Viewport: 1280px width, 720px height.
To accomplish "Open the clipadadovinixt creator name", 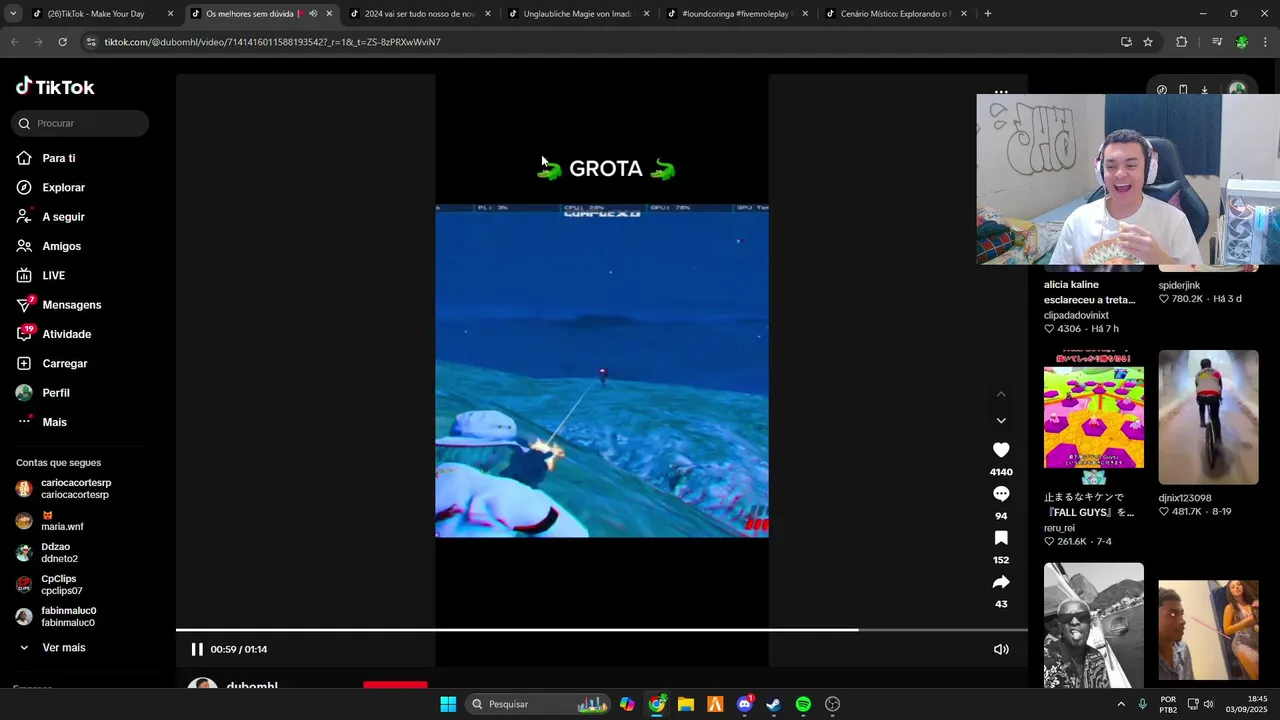I will pos(1076,315).
